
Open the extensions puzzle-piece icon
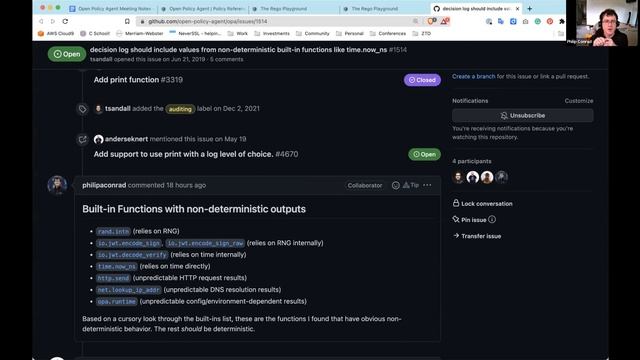coord(562,21)
